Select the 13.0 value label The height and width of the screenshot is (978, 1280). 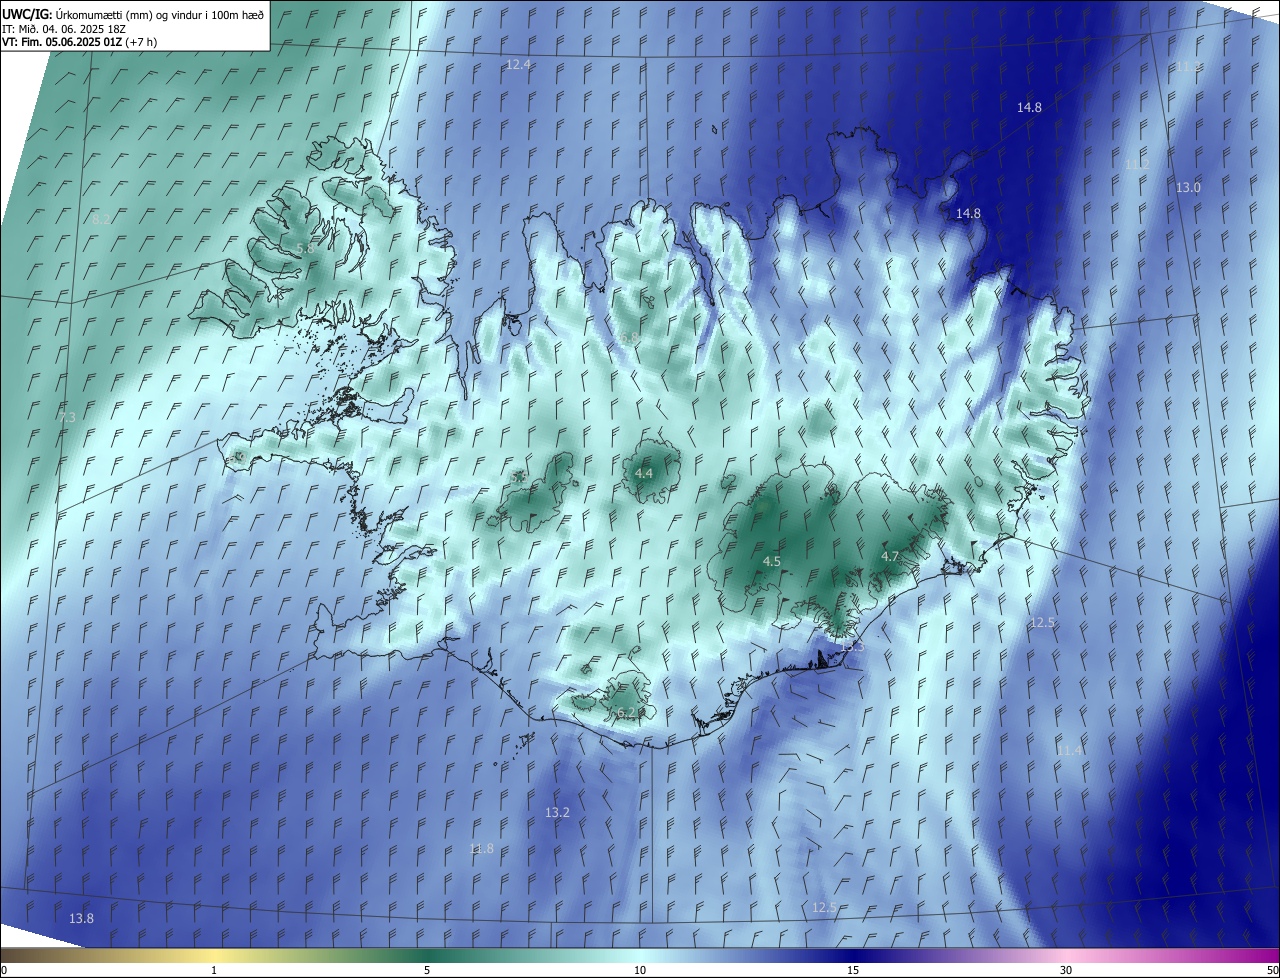tap(1188, 187)
